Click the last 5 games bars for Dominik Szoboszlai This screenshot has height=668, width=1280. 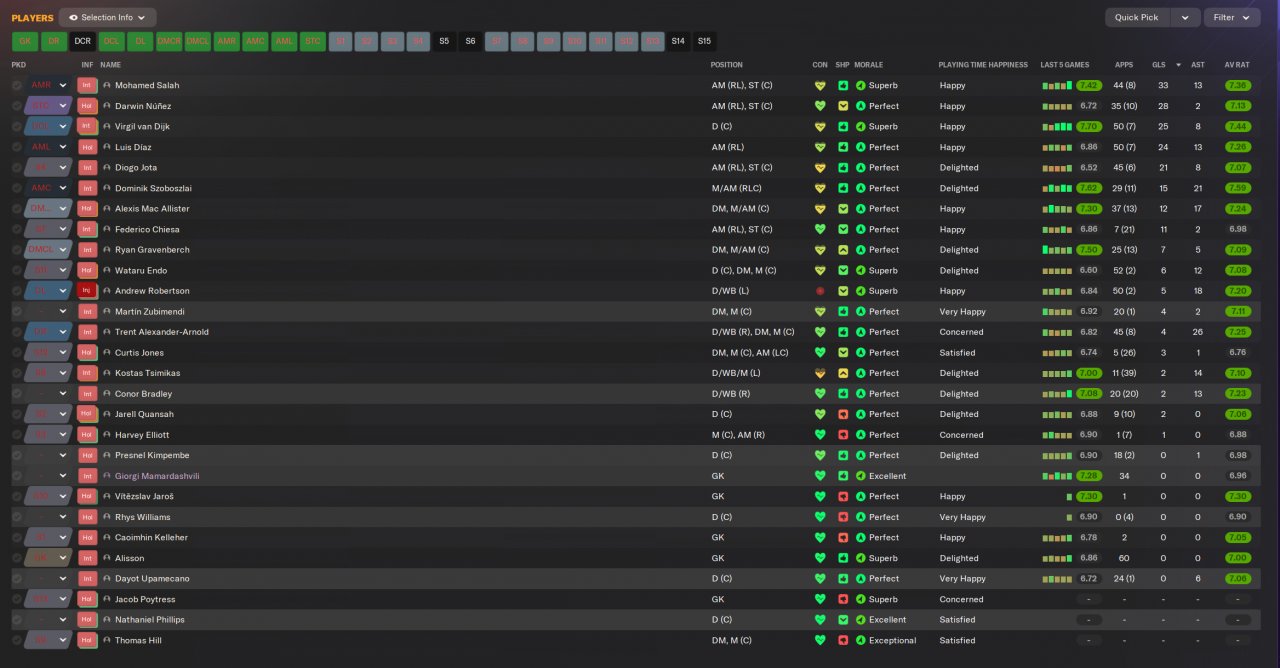(x=1057, y=188)
